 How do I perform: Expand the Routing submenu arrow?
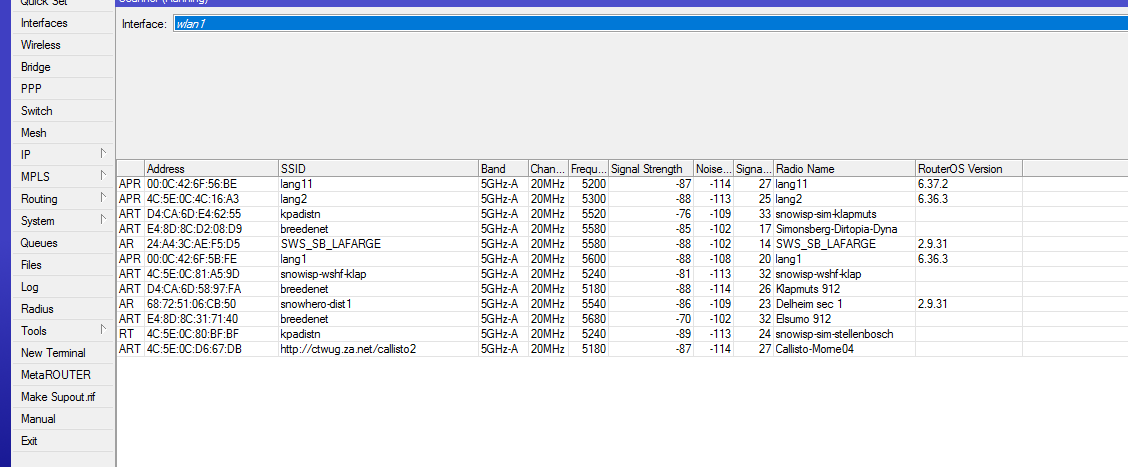[x=102, y=198]
